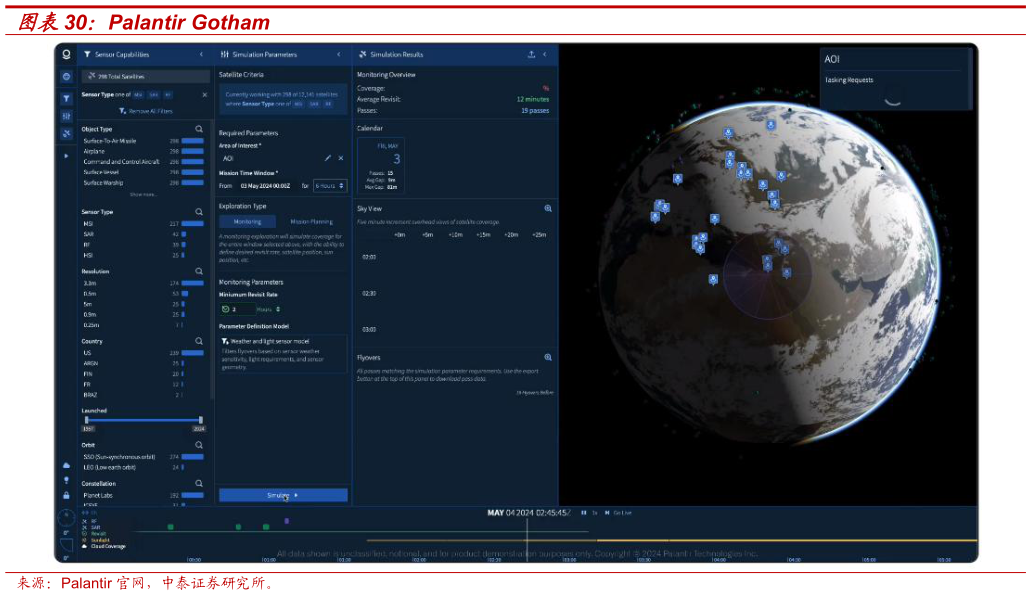Select the Monitoring exploration type
The image size is (1031, 596).
247,222
